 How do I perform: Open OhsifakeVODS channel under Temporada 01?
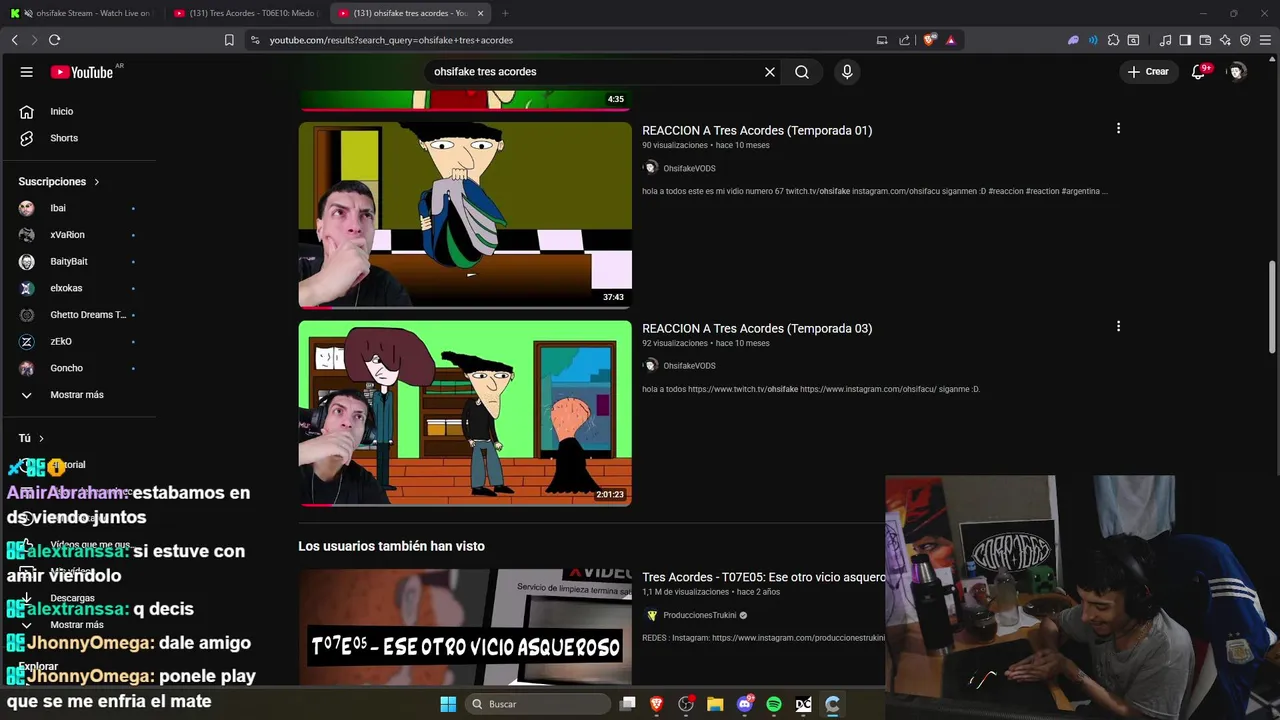tap(689, 168)
